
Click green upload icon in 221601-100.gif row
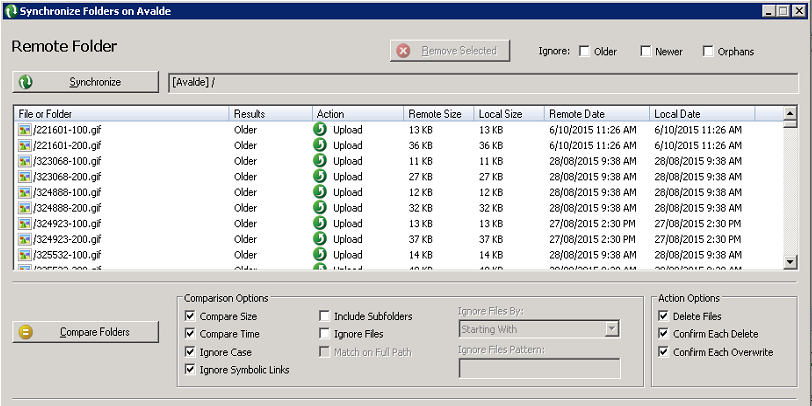click(320, 129)
